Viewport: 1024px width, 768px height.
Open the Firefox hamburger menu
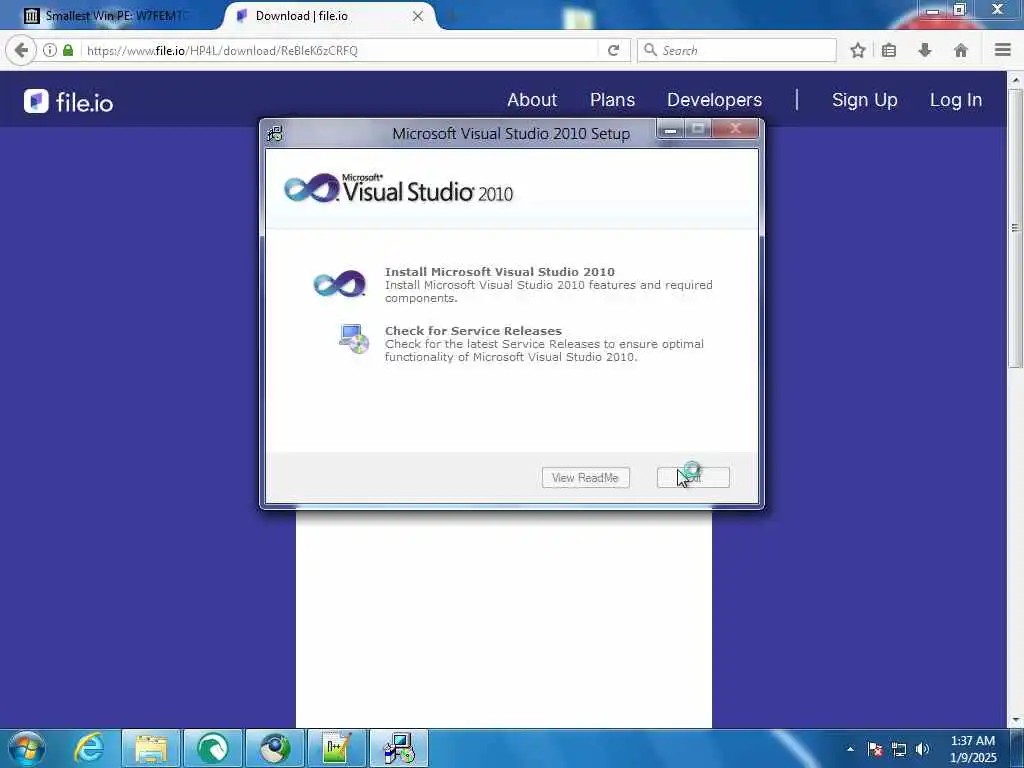click(x=1003, y=50)
